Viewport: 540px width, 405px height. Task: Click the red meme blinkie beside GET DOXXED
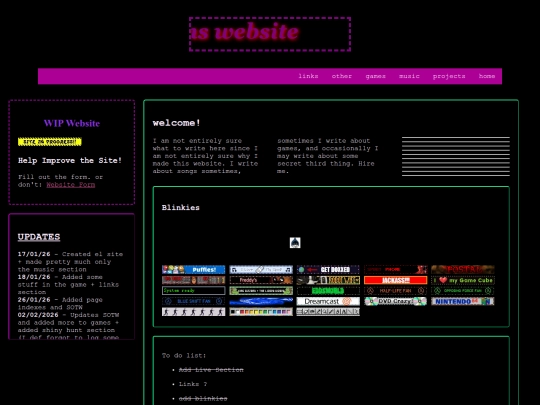(396, 269)
